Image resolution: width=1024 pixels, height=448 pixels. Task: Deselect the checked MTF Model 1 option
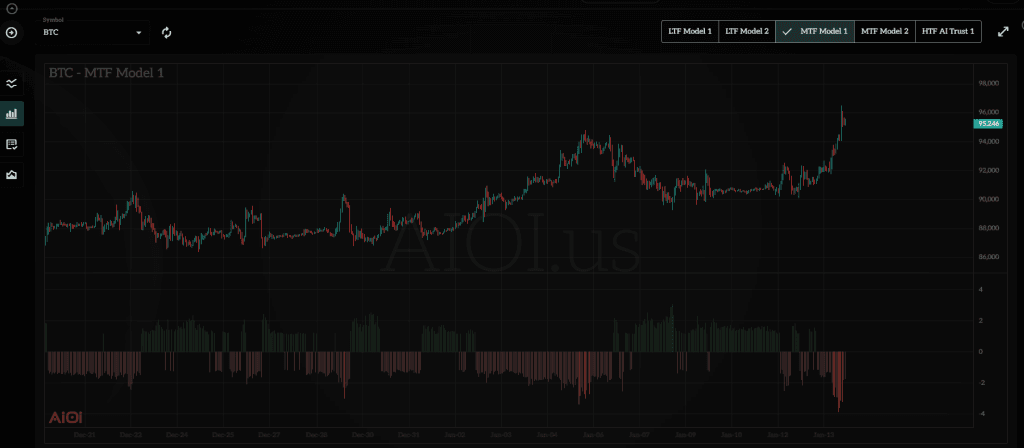pos(815,32)
